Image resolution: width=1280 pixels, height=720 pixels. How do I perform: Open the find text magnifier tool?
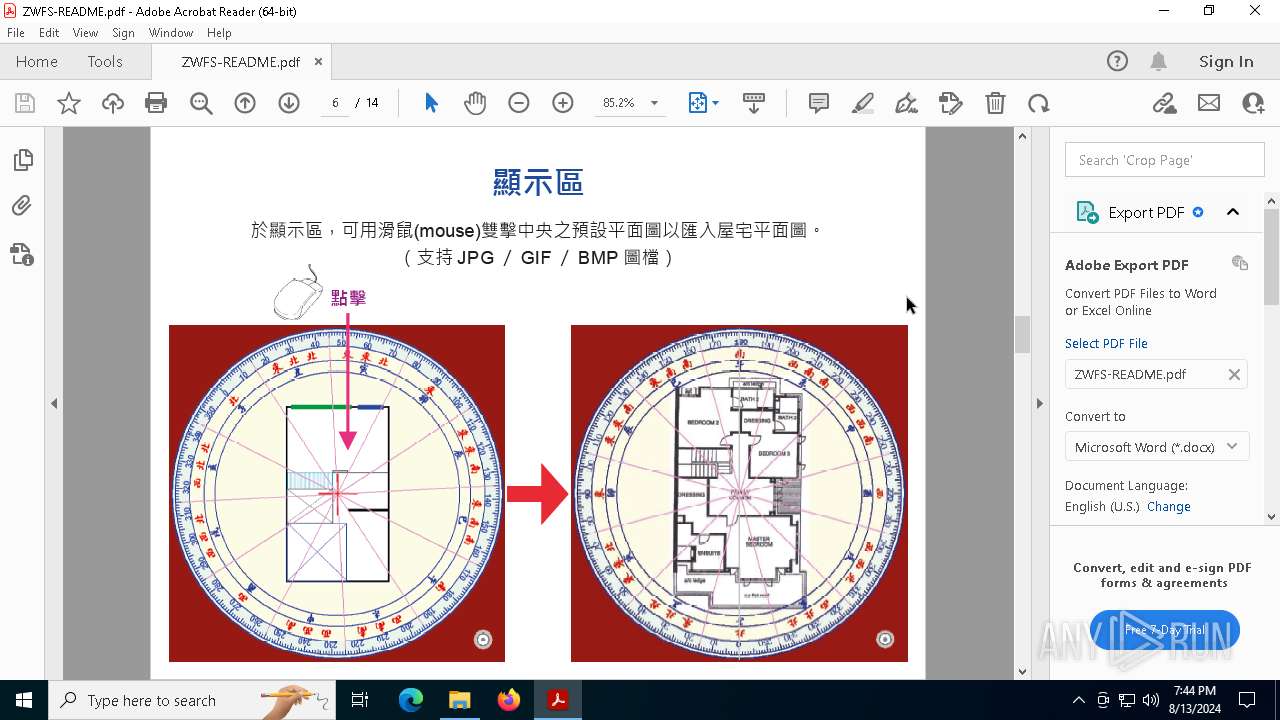[x=201, y=103]
